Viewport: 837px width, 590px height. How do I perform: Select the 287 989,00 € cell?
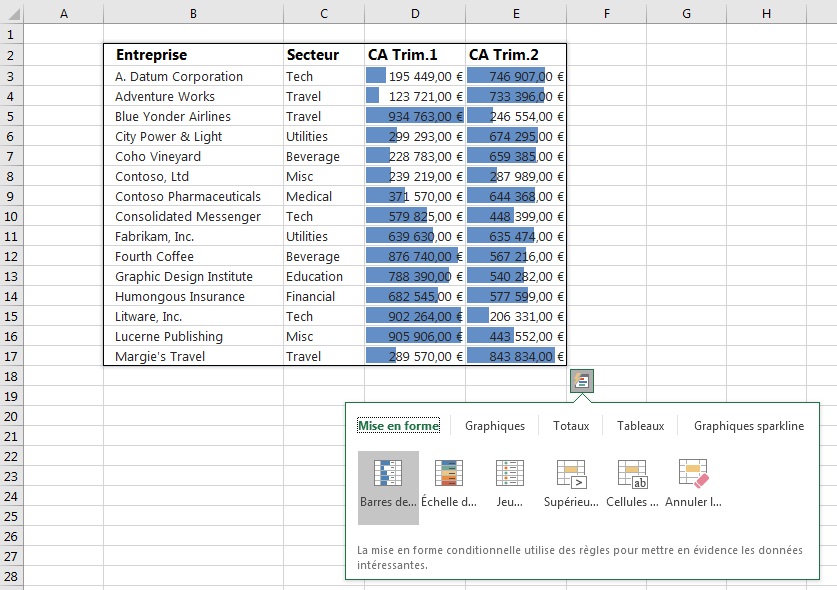[x=516, y=176]
